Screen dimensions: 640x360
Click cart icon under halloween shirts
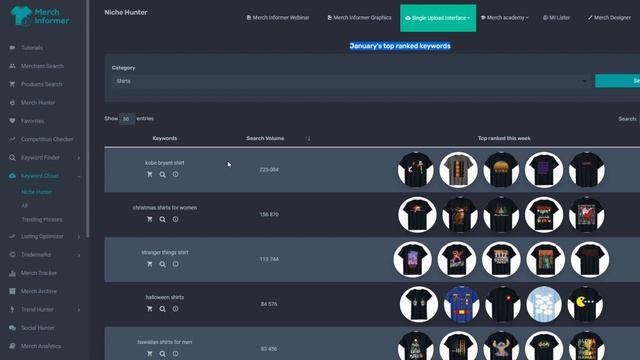click(x=150, y=309)
